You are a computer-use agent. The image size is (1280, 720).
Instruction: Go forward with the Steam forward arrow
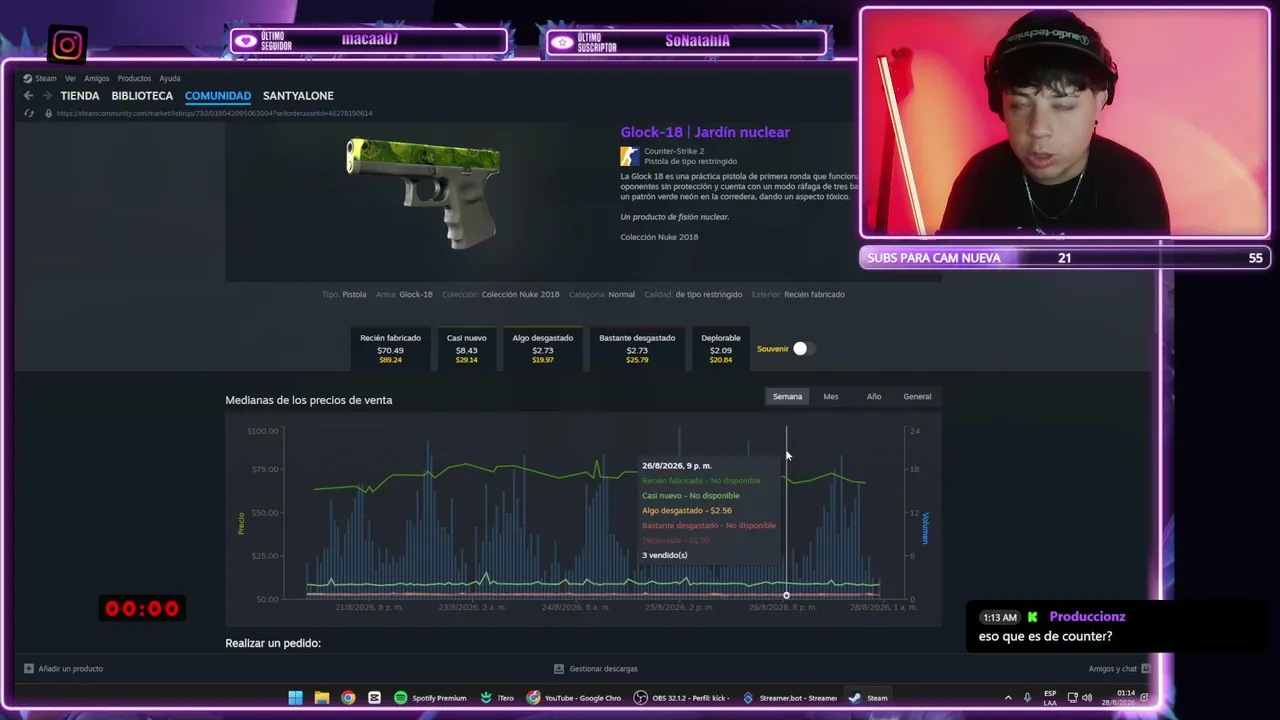tap(46, 96)
